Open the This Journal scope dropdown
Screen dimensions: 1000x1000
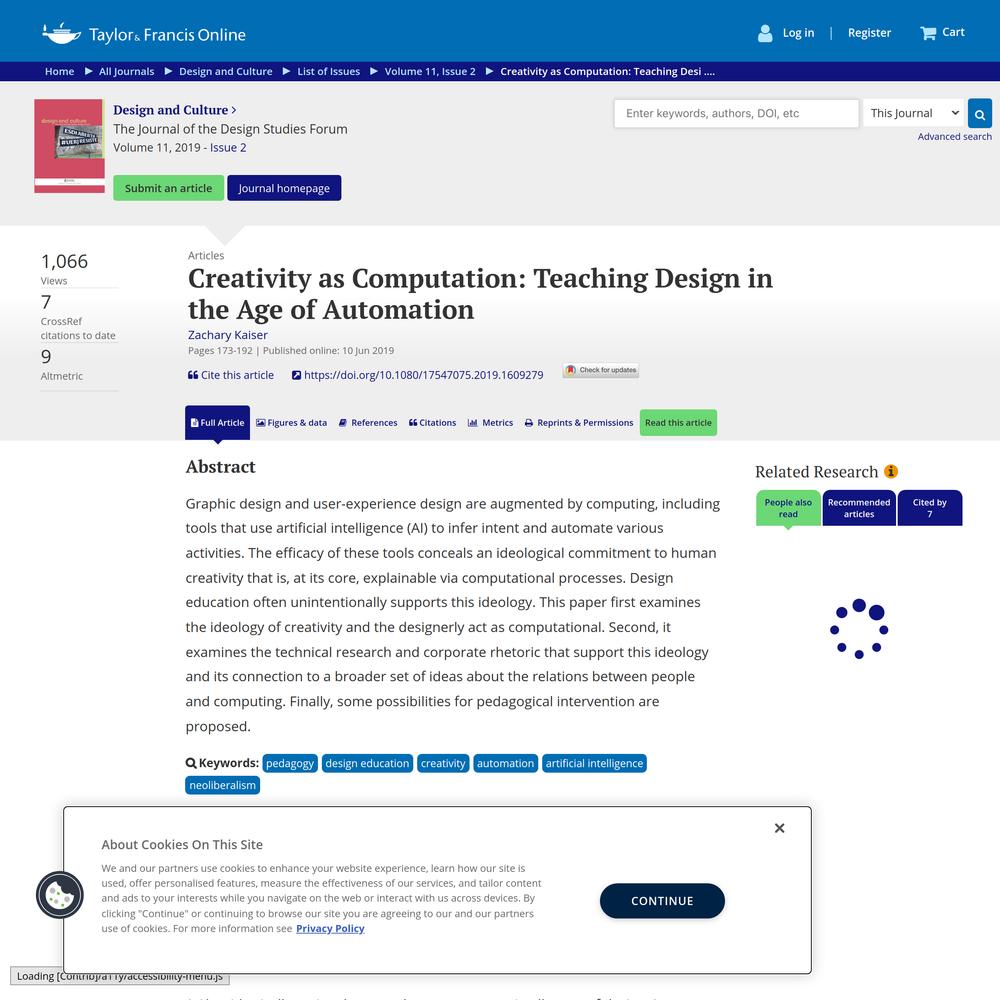click(914, 113)
